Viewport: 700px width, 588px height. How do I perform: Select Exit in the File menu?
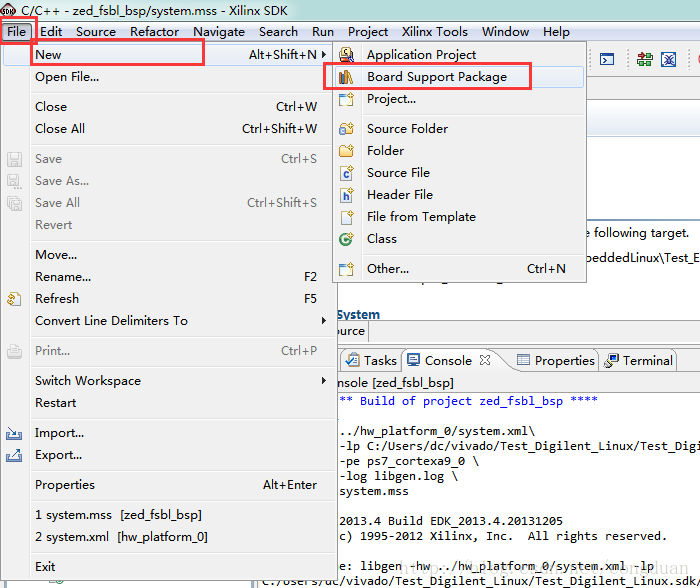pyautogui.click(x=181, y=567)
